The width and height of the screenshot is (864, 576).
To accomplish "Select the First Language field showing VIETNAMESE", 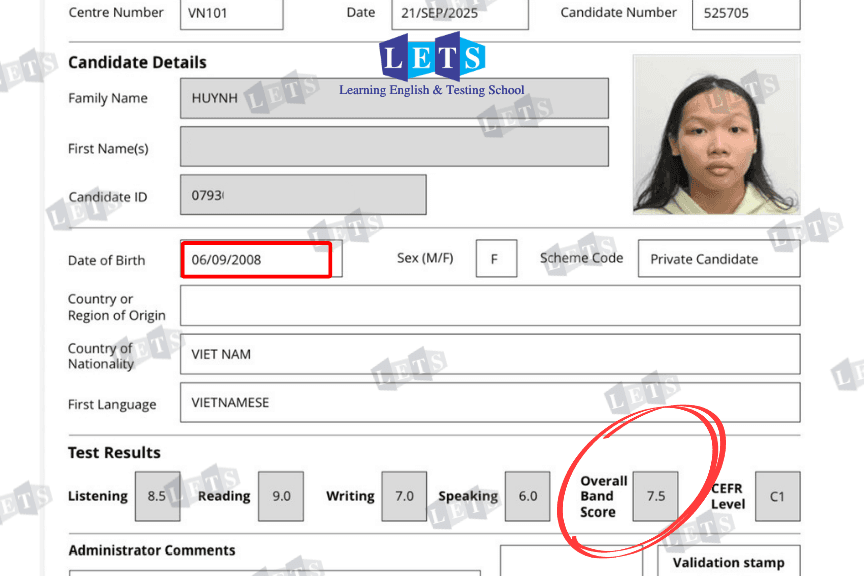I will [489, 402].
